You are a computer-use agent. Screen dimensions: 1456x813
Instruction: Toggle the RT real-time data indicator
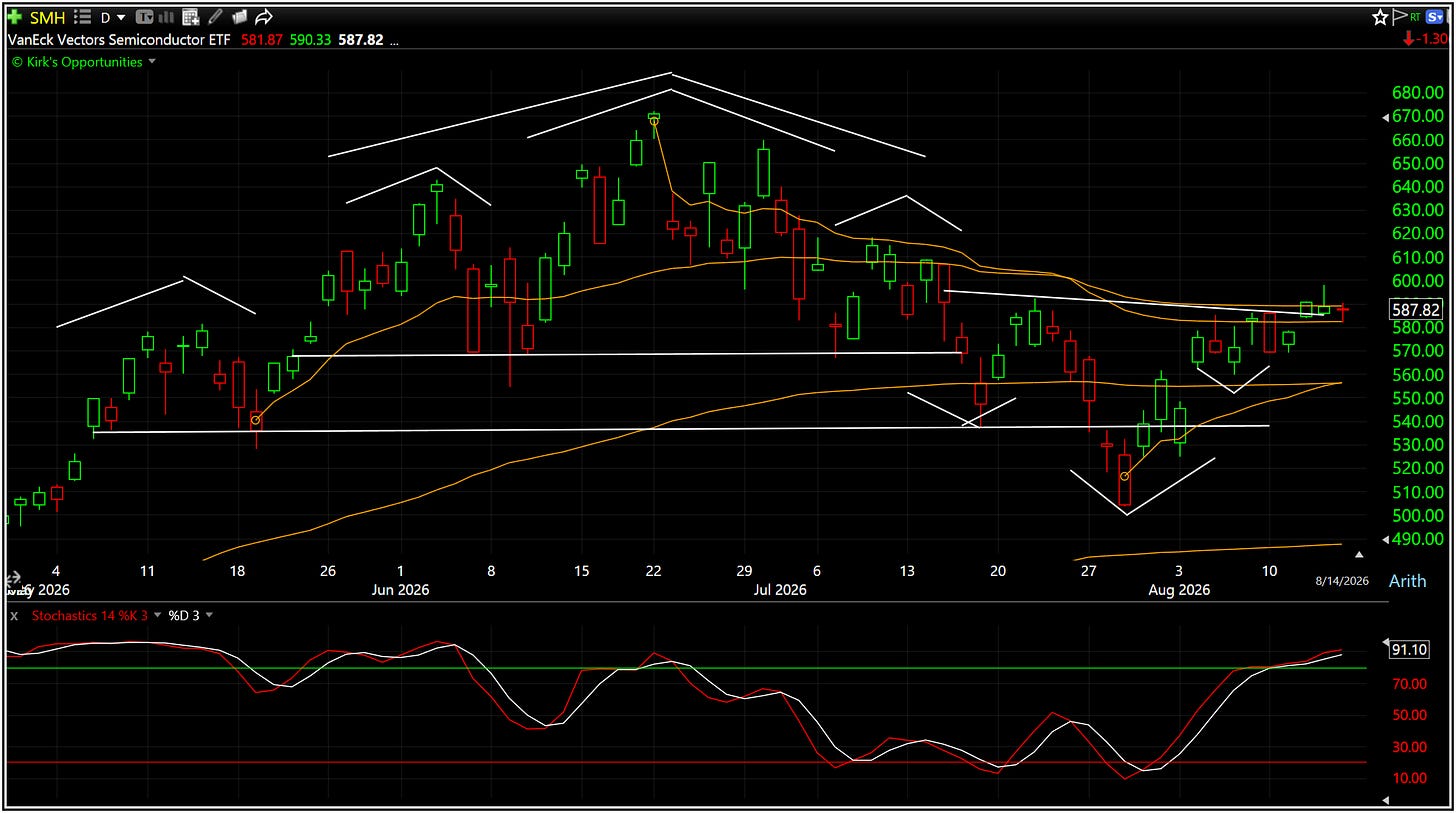pyautogui.click(x=1415, y=17)
